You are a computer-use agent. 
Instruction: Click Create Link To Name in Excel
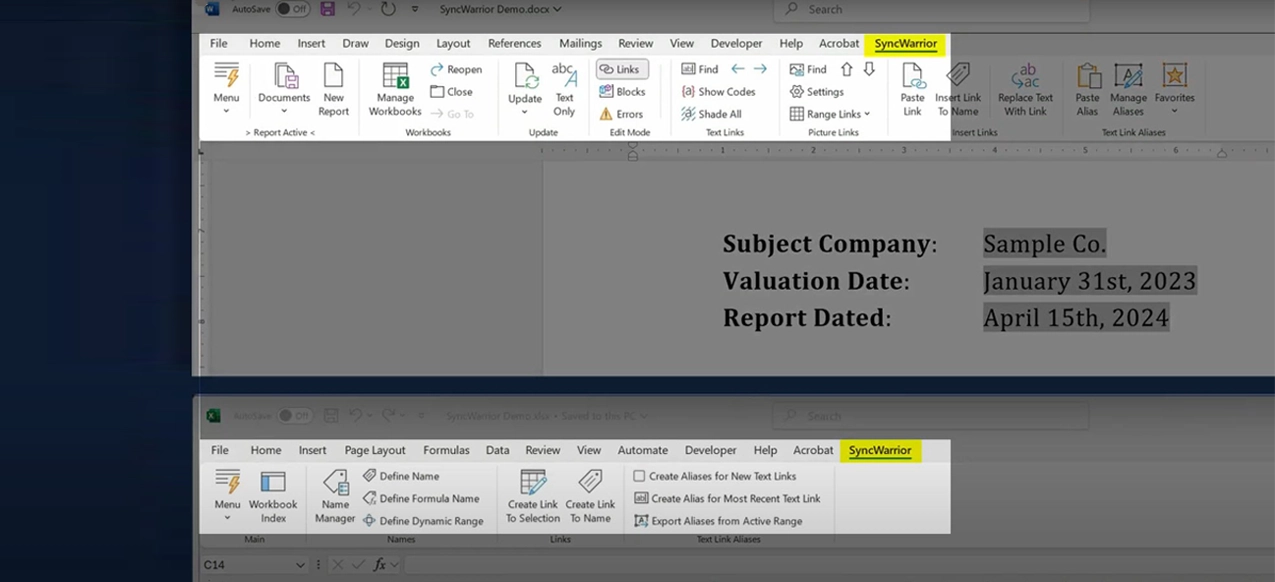point(590,495)
